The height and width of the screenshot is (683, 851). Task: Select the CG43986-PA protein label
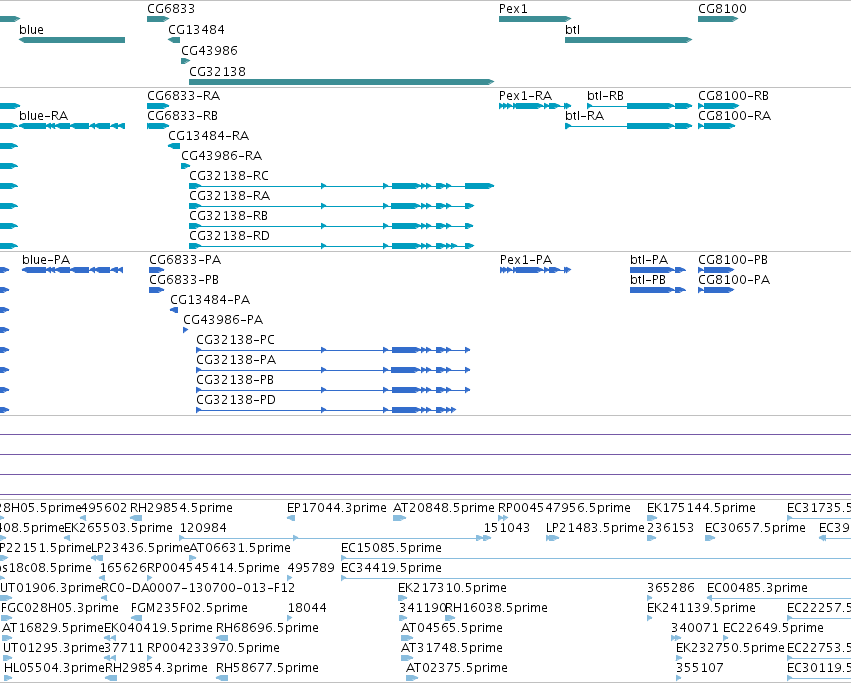[x=223, y=320]
